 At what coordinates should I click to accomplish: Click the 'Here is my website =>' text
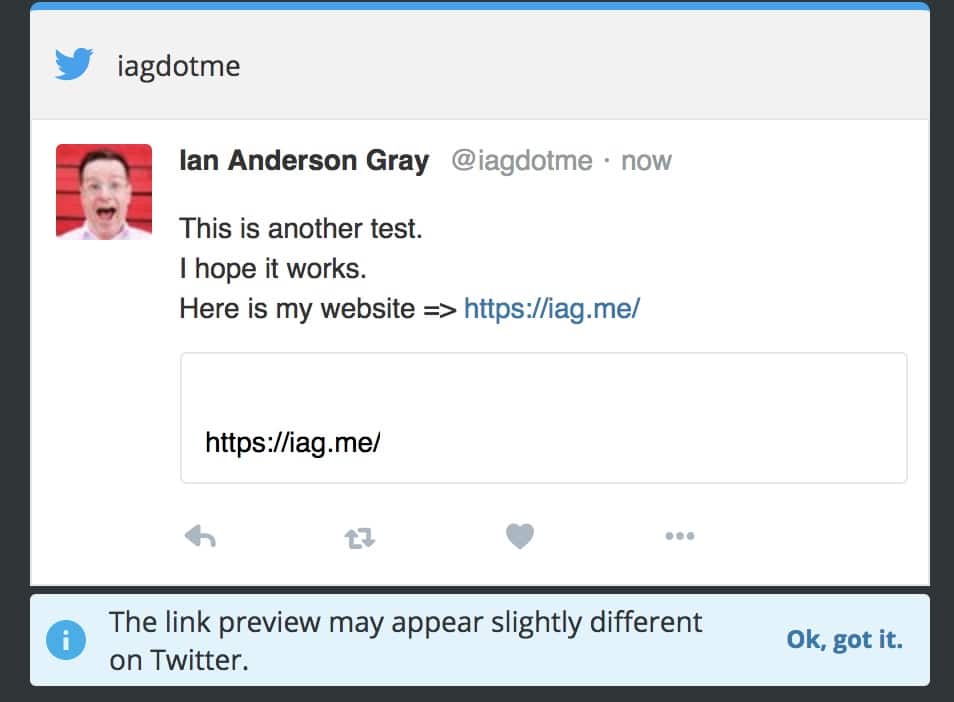tap(318, 308)
